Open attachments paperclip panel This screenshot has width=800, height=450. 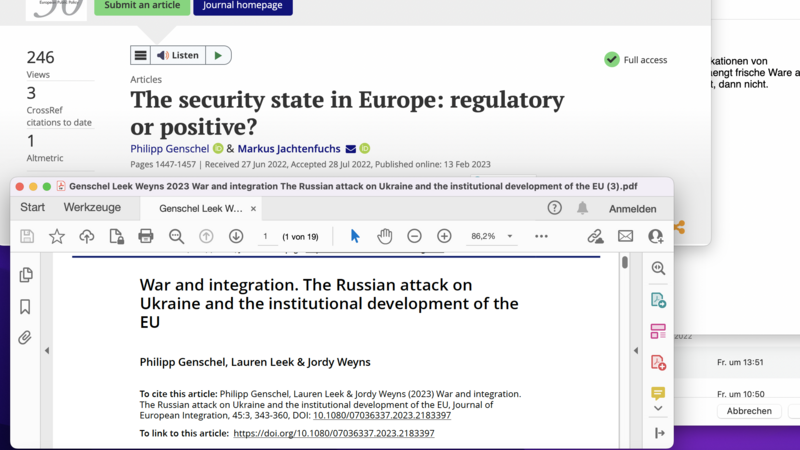[25, 338]
